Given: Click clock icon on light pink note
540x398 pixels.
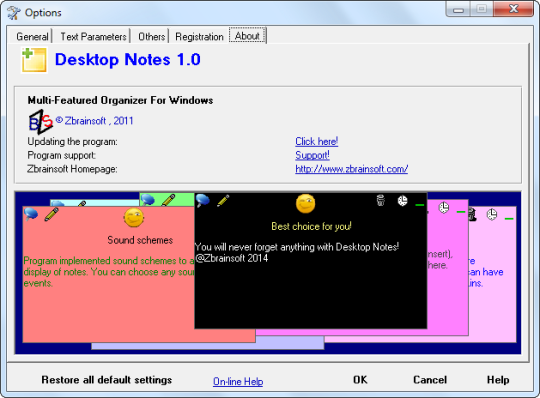Looking at the screenshot, I should 492,214.
